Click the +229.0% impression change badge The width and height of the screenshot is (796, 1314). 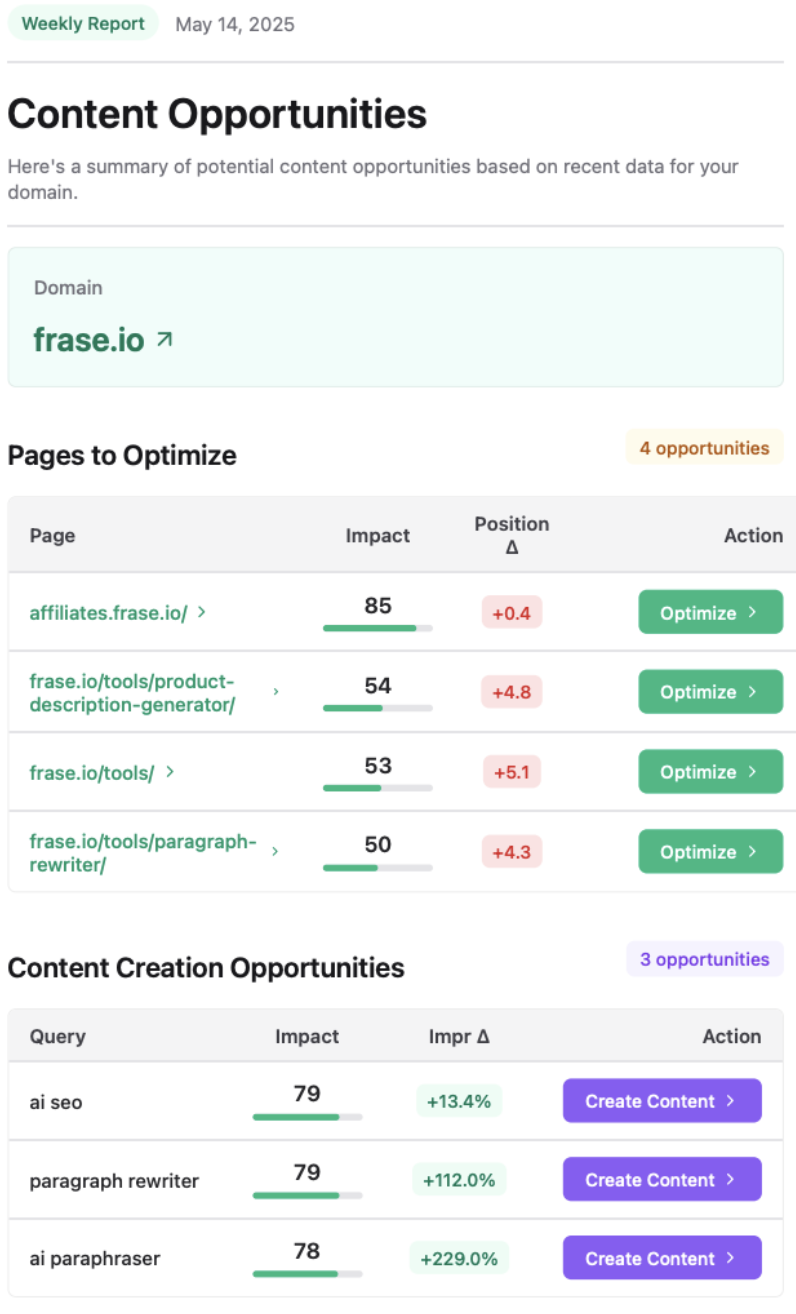459,1258
